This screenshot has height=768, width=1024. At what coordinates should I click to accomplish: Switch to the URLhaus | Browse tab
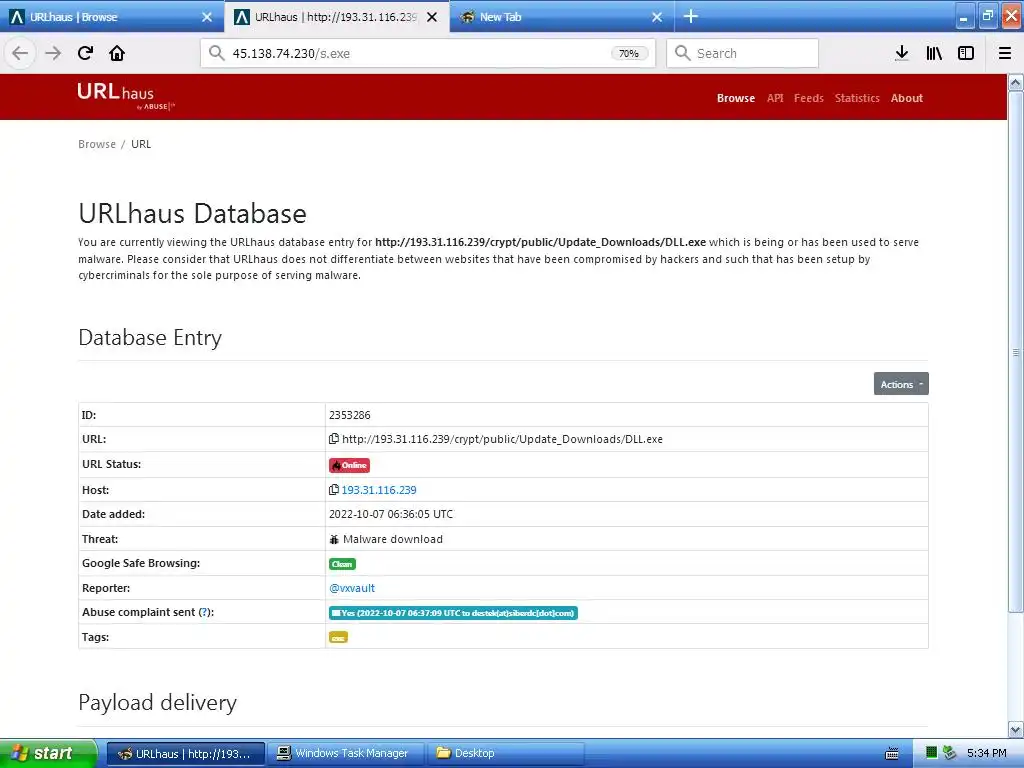click(112, 17)
